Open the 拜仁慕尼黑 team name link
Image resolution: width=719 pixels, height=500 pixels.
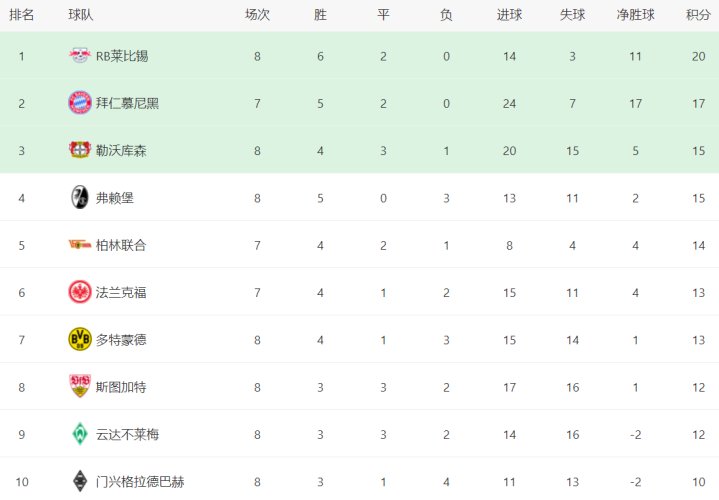point(127,103)
